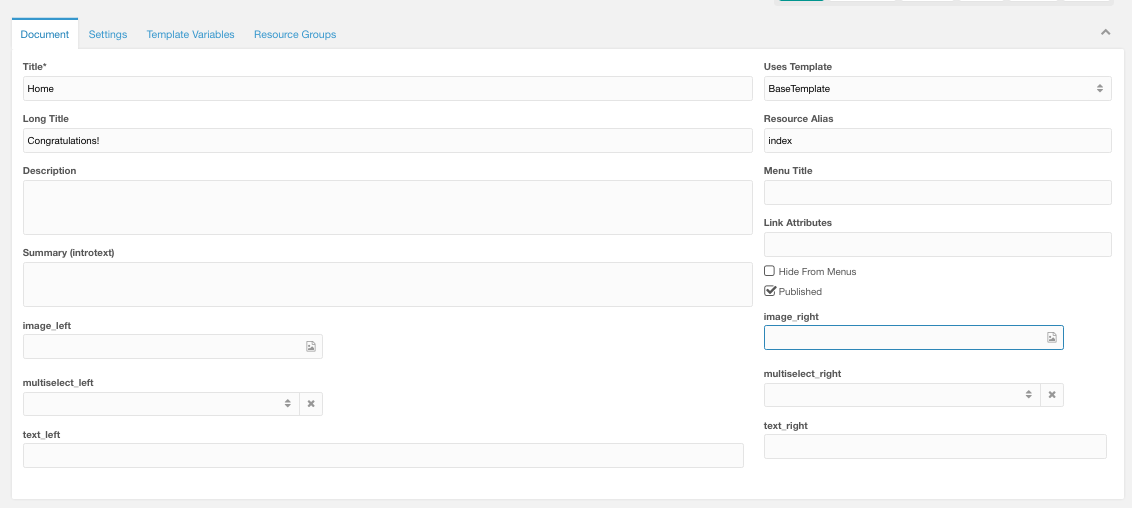The height and width of the screenshot is (508, 1132).
Task: Expand the multiselect_left combo box
Action: (161, 404)
